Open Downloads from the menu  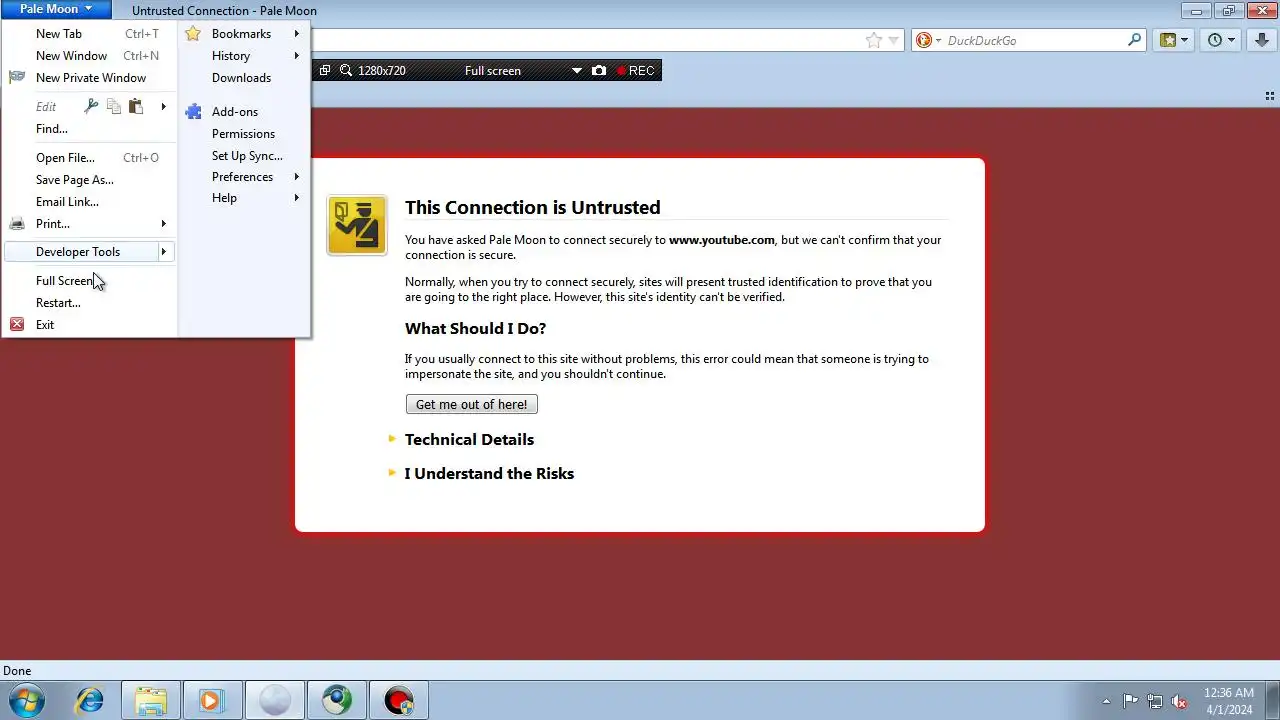pyautogui.click(x=244, y=78)
